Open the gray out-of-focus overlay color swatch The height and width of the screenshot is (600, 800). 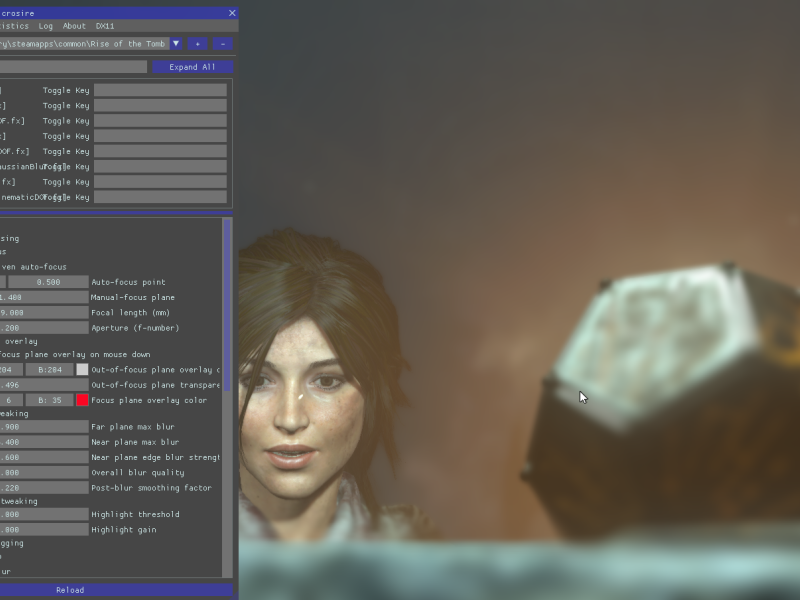[82, 370]
